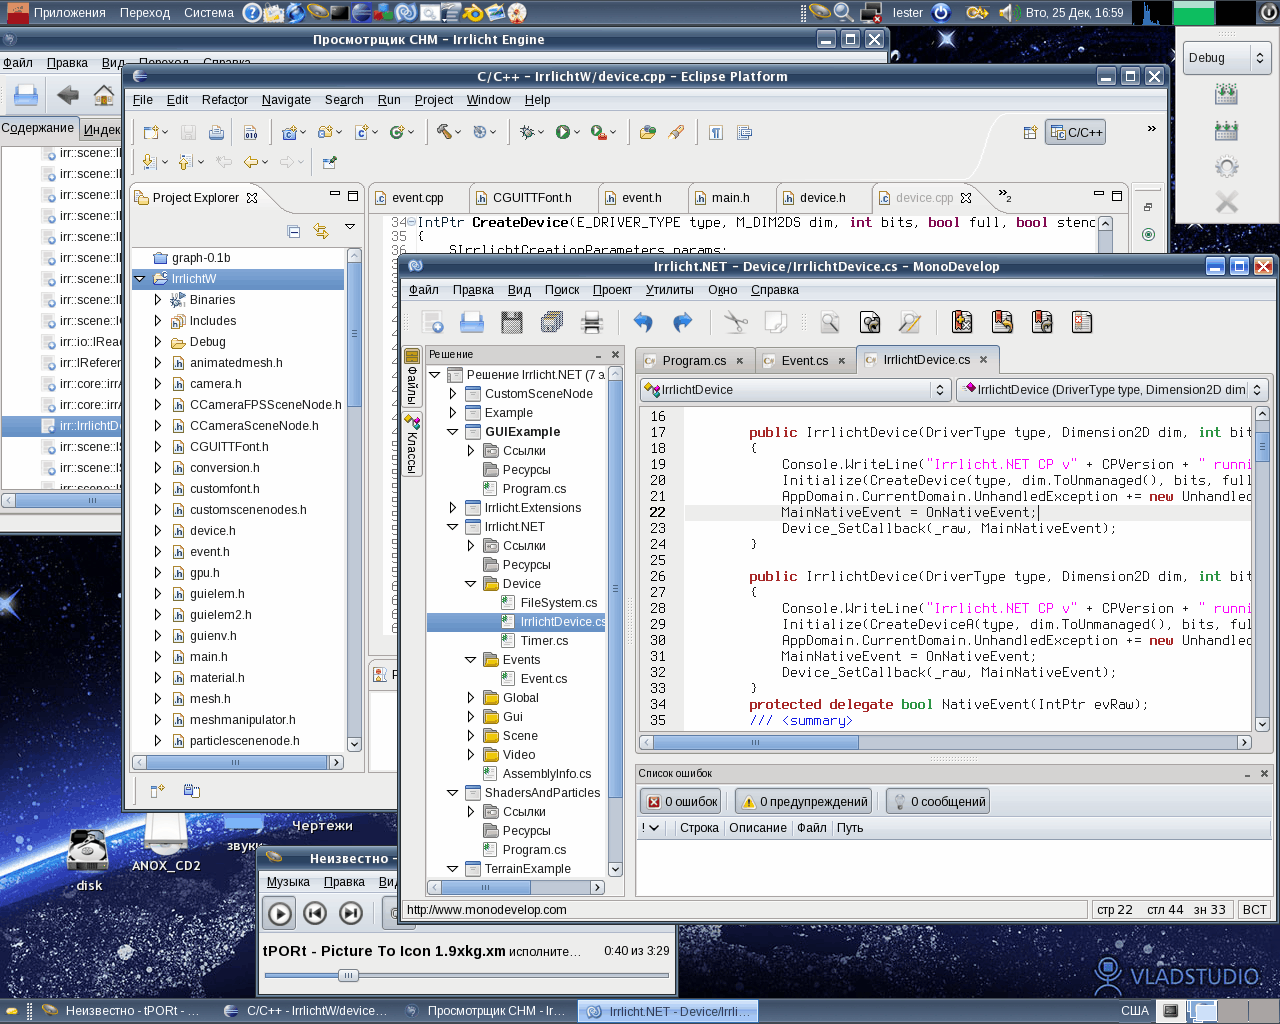Open the Debug configuration dropdown

1228,58
